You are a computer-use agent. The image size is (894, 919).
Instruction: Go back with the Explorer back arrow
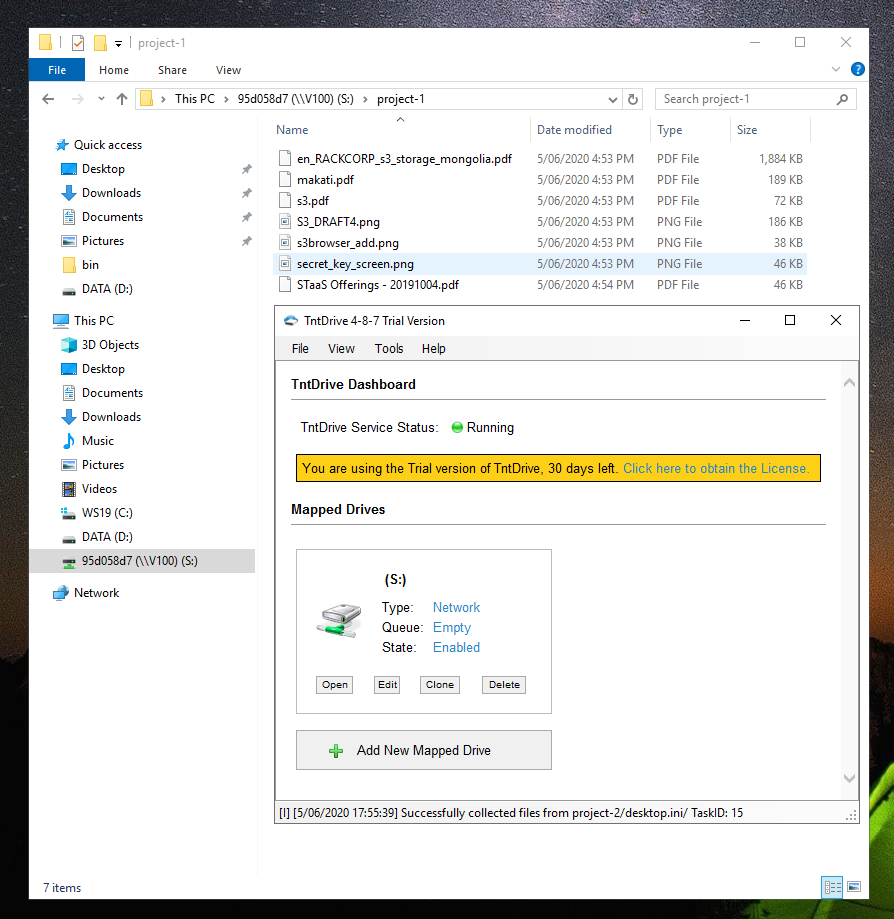[48, 99]
